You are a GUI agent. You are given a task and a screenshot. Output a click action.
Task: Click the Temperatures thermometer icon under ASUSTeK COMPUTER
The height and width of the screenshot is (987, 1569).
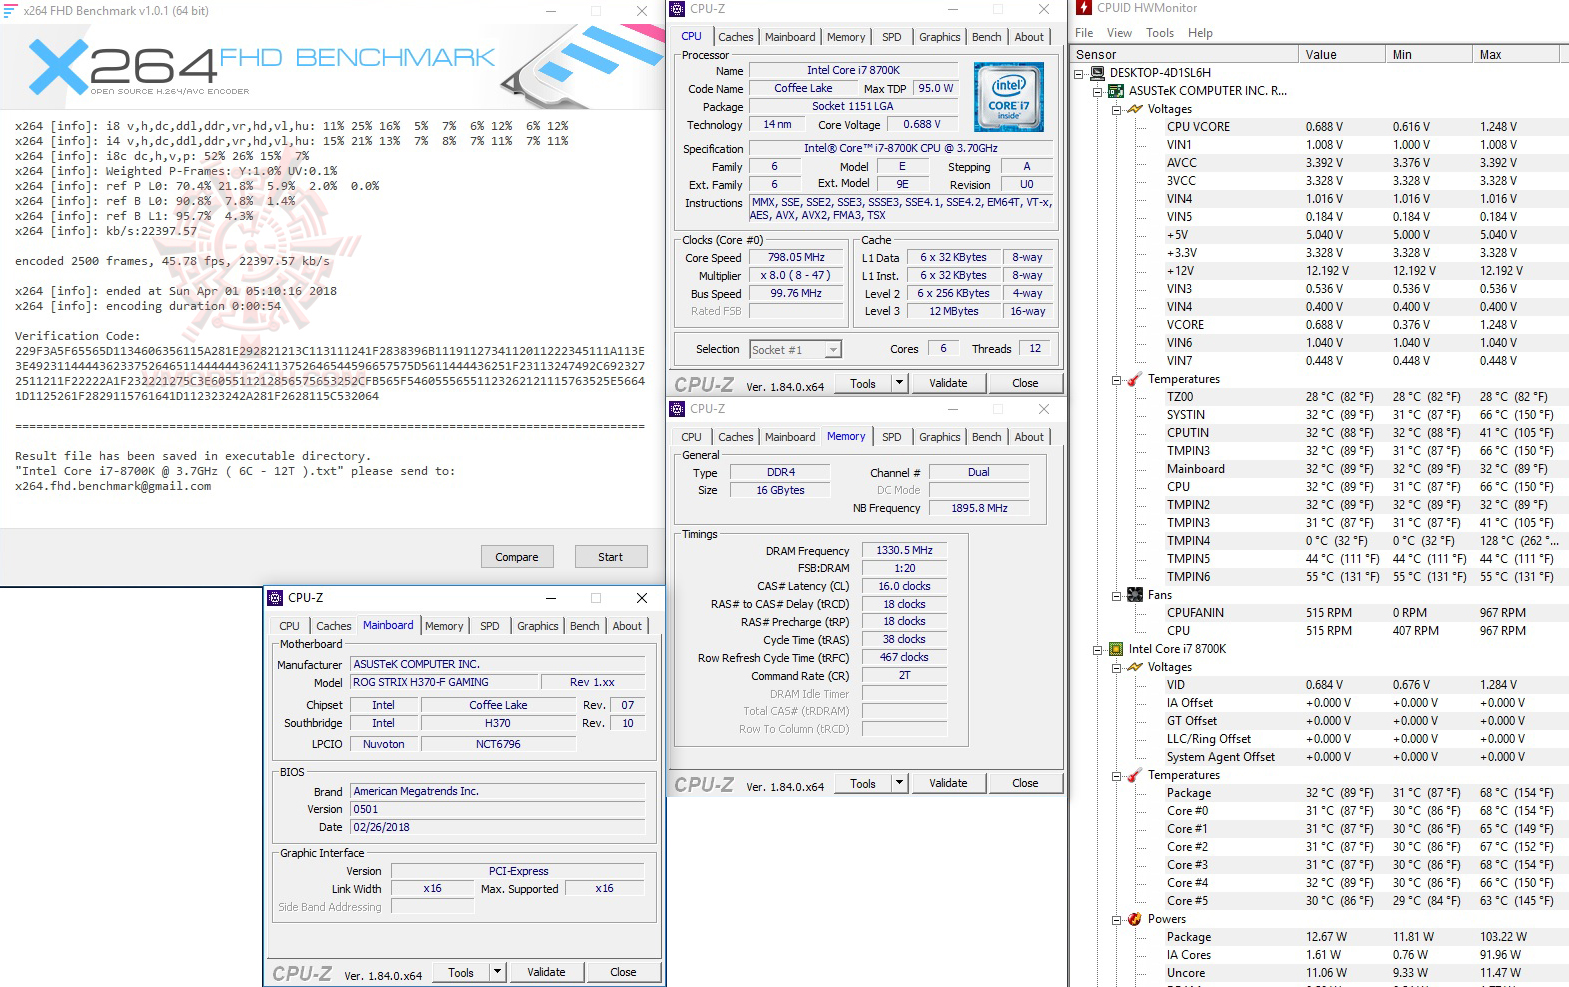click(1135, 379)
